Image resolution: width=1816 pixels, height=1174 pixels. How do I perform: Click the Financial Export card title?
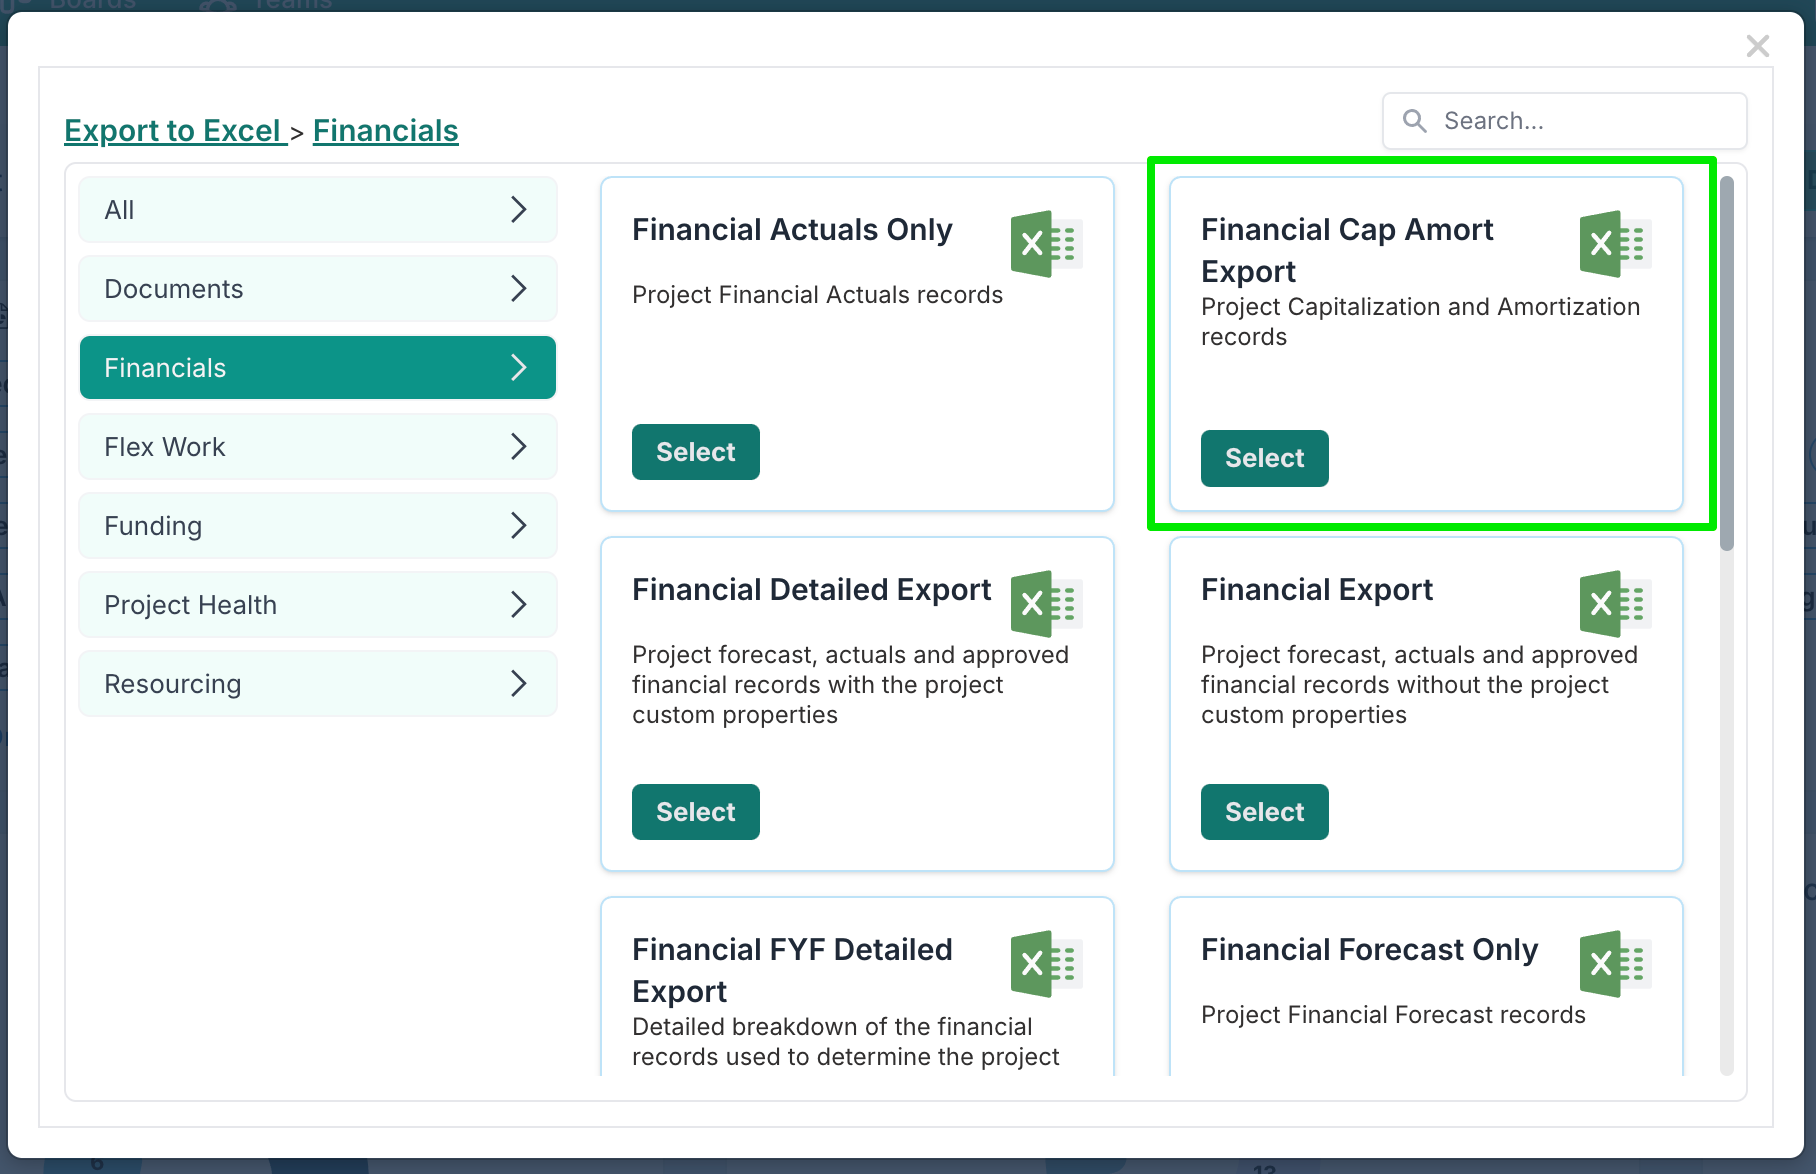(1317, 590)
